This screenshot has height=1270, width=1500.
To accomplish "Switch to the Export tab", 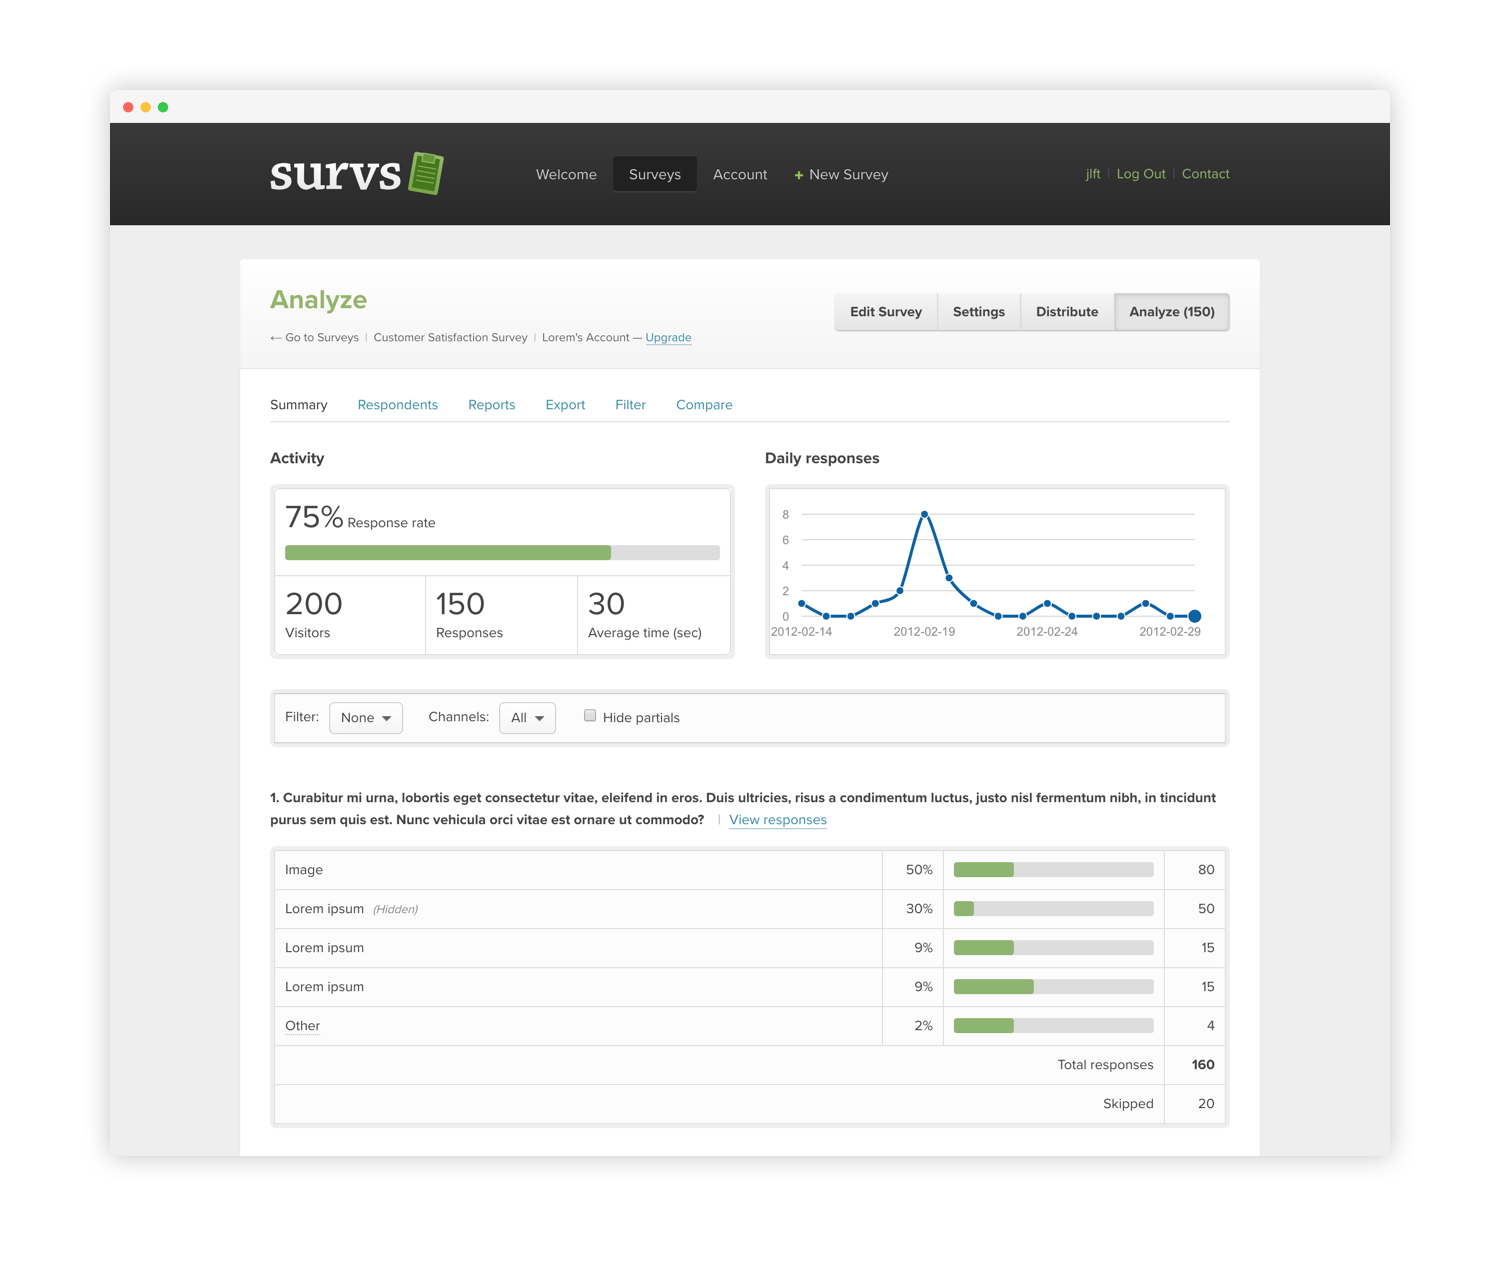I will [565, 405].
